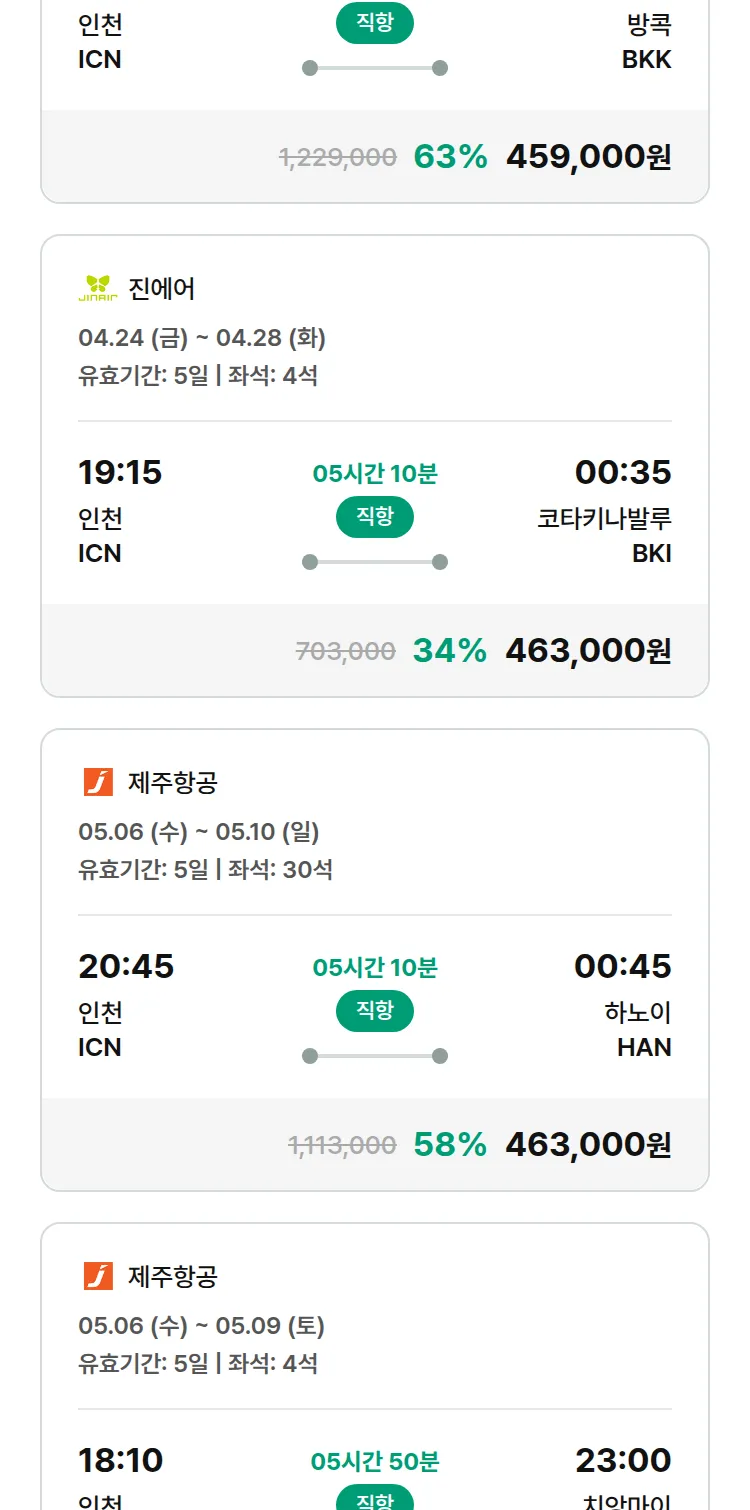The width and height of the screenshot is (750, 1510).
Task: Select the 459,000원 Bangkok fare
Action: pyautogui.click(x=588, y=157)
